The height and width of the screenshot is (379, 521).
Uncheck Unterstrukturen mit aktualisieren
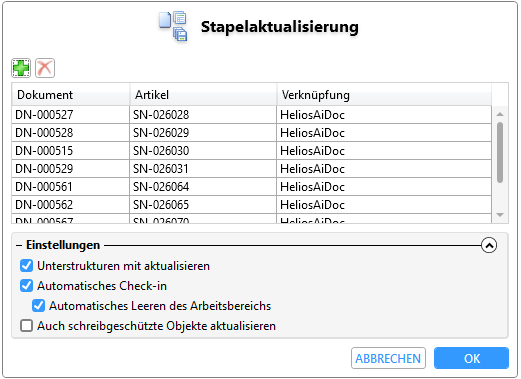(x=26, y=266)
